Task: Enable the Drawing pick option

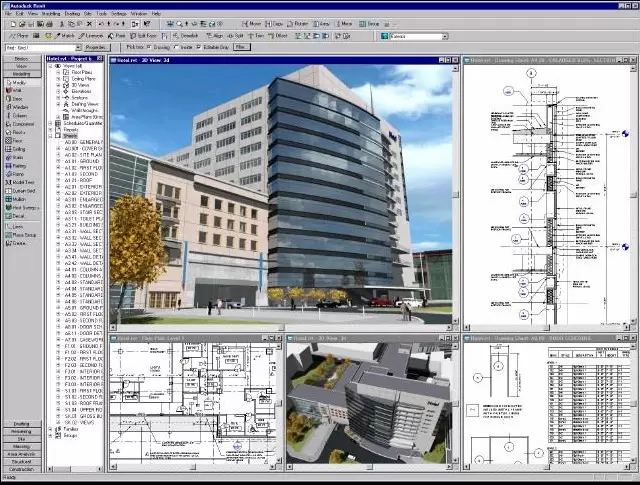Action: 150,47
